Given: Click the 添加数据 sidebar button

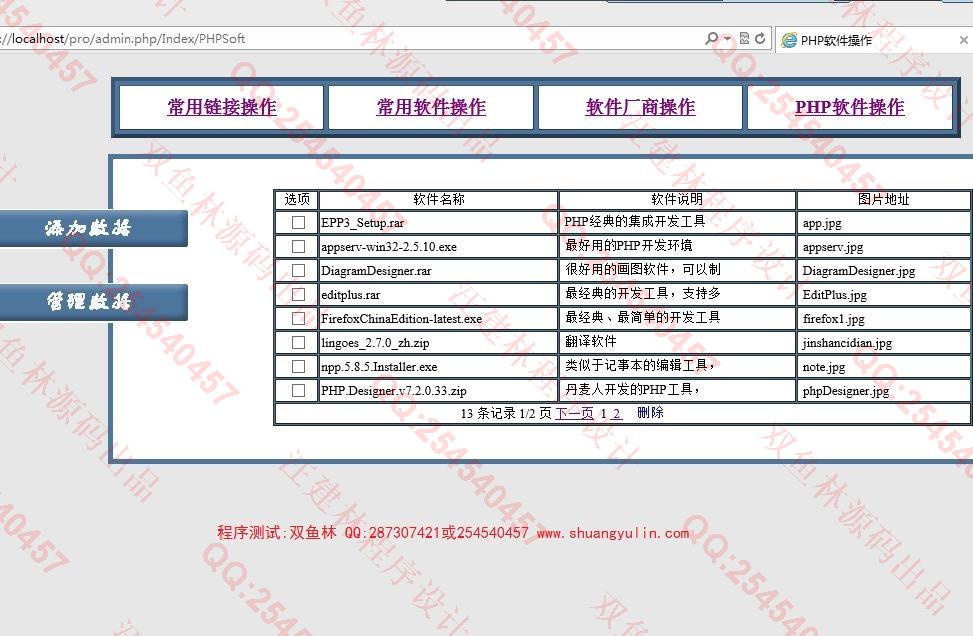Looking at the screenshot, I should [x=93, y=228].
